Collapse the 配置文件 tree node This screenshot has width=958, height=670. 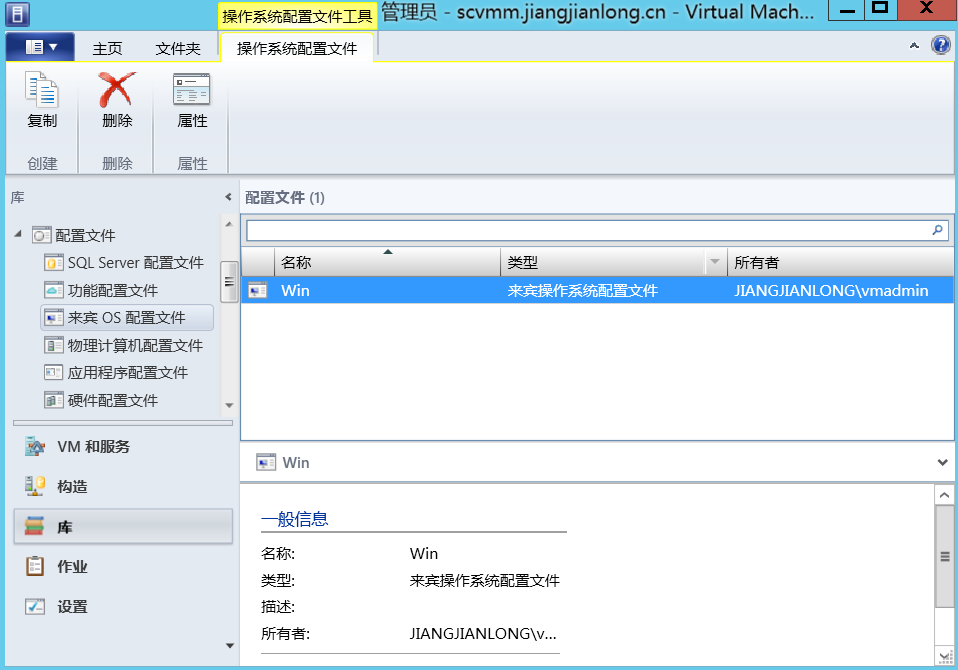(x=18, y=233)
